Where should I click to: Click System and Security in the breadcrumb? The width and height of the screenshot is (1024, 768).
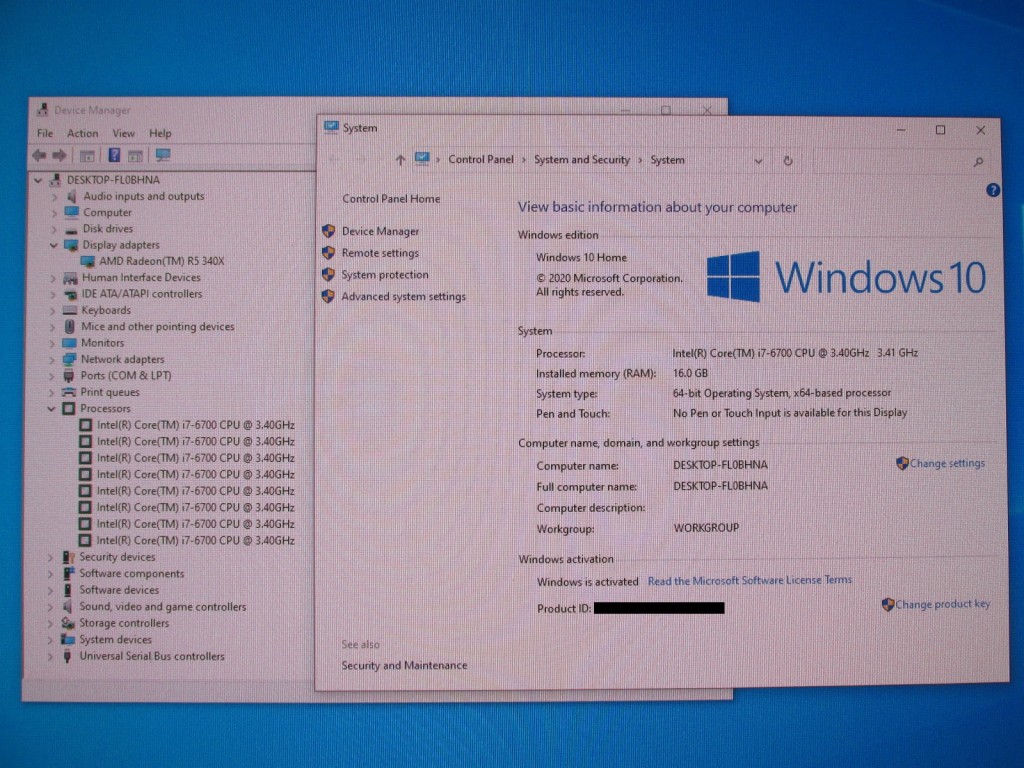(582, 160)
